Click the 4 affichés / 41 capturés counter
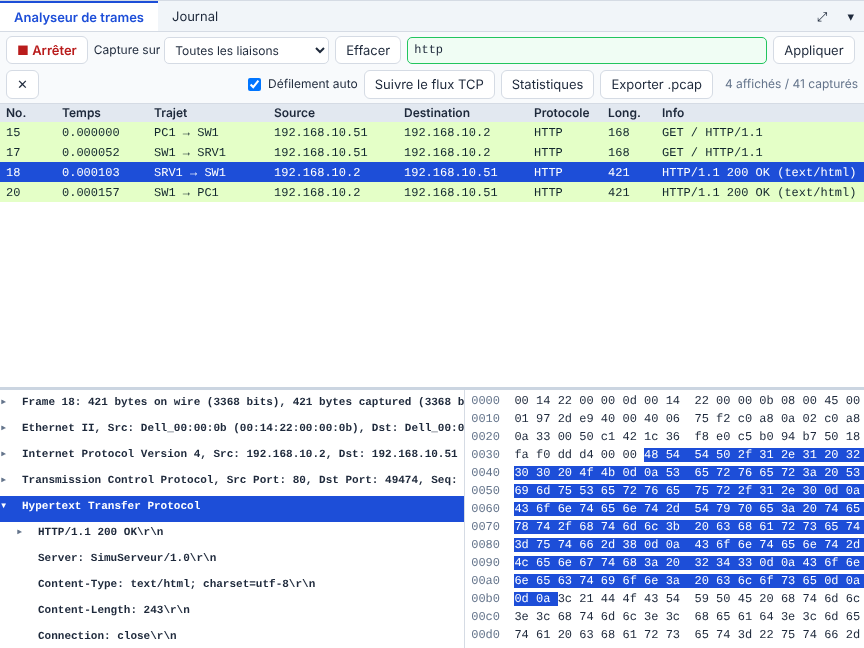The image size is (864, 648). pyautogui.click(x=791, y=84)
